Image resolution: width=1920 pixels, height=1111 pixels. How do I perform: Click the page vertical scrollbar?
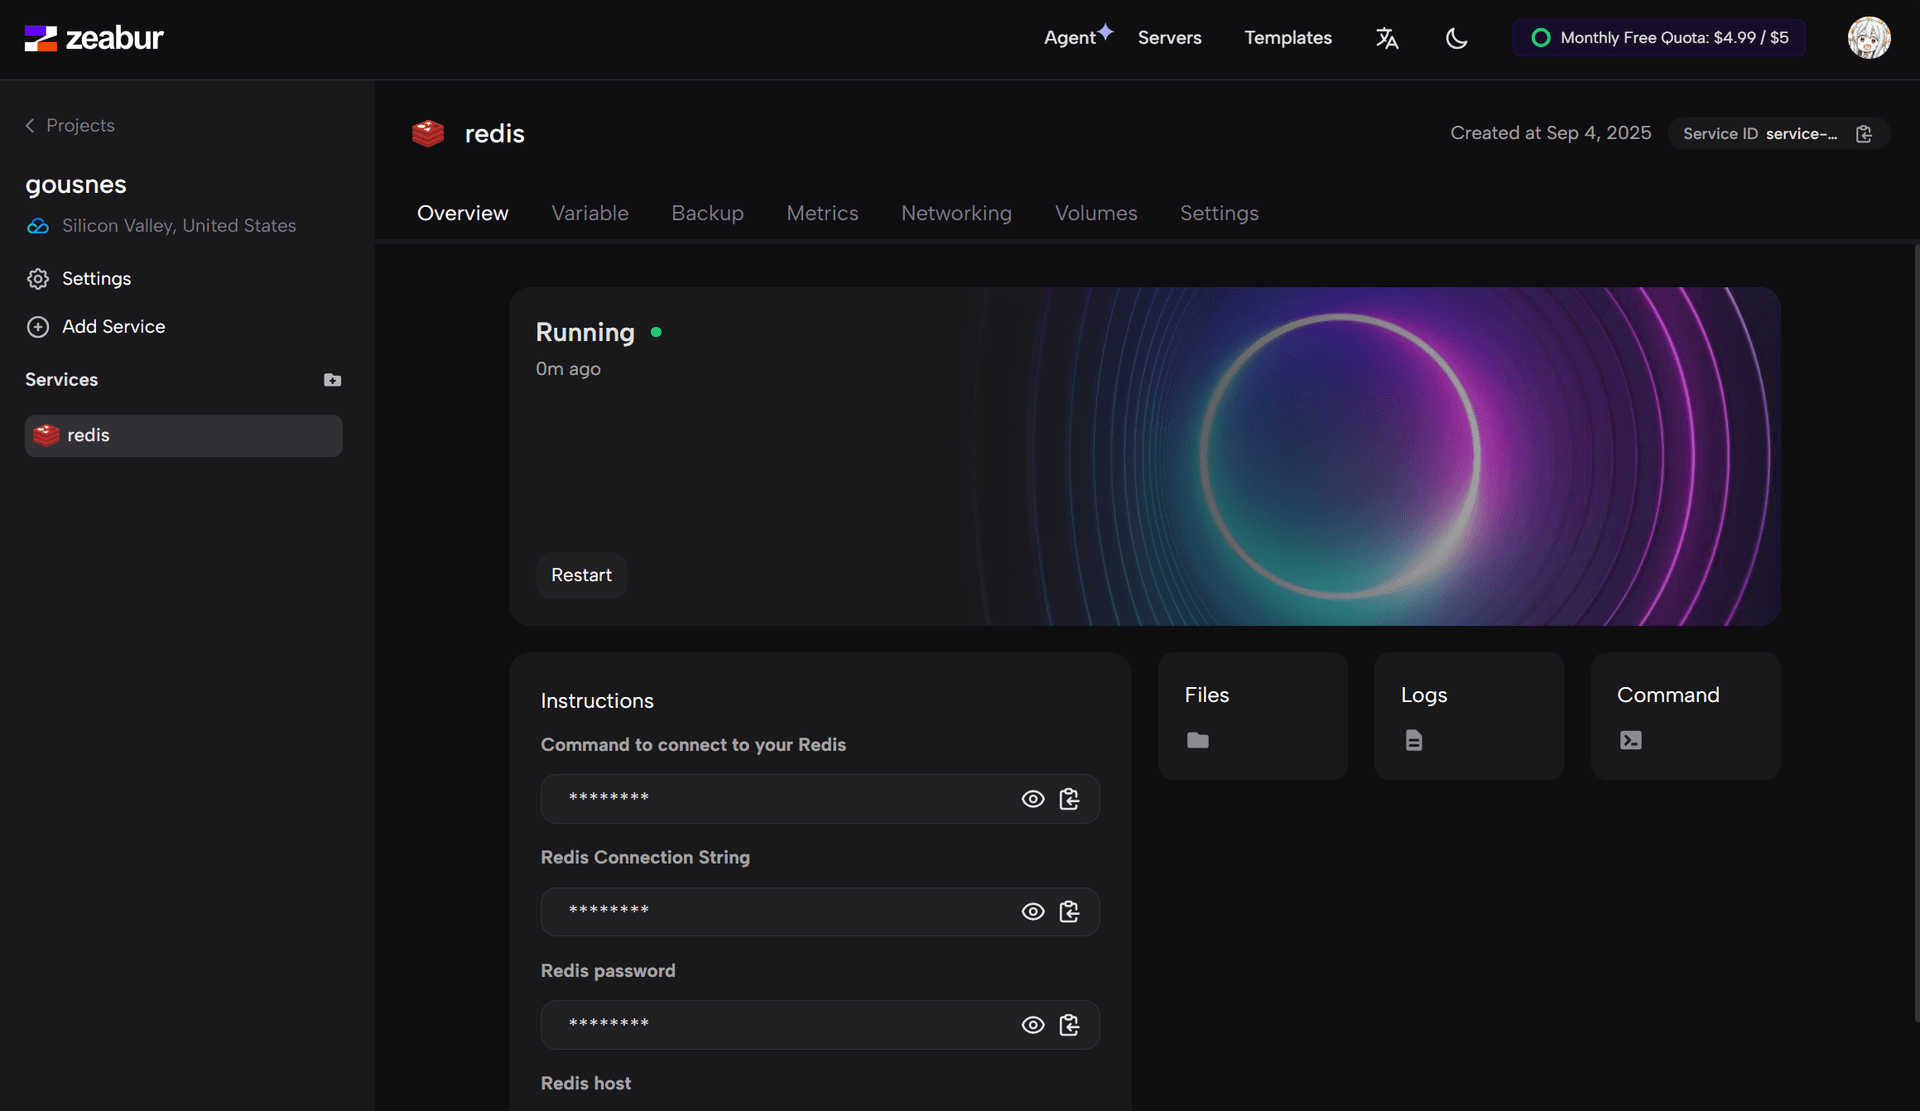click(x=1916, y=632)
